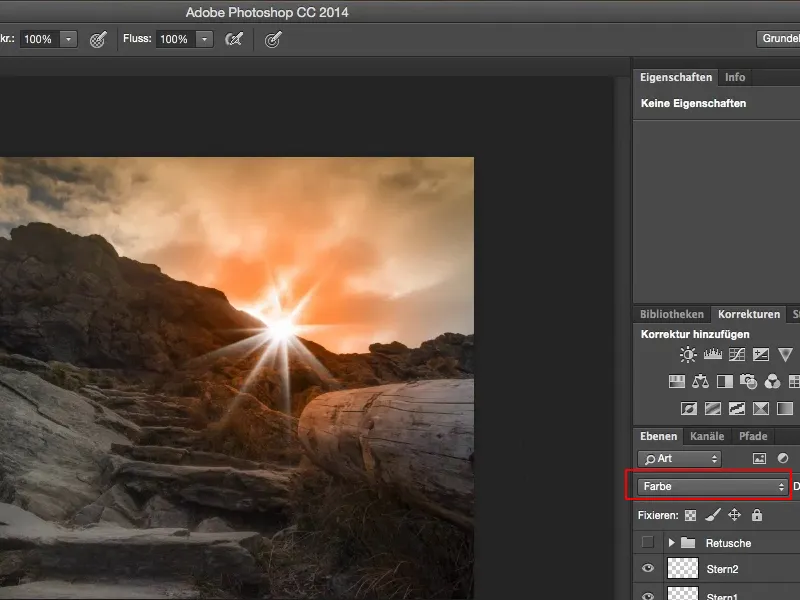Hide the Stern2 layer
This screenshot has width=800, height=600.
pos(648,569)
